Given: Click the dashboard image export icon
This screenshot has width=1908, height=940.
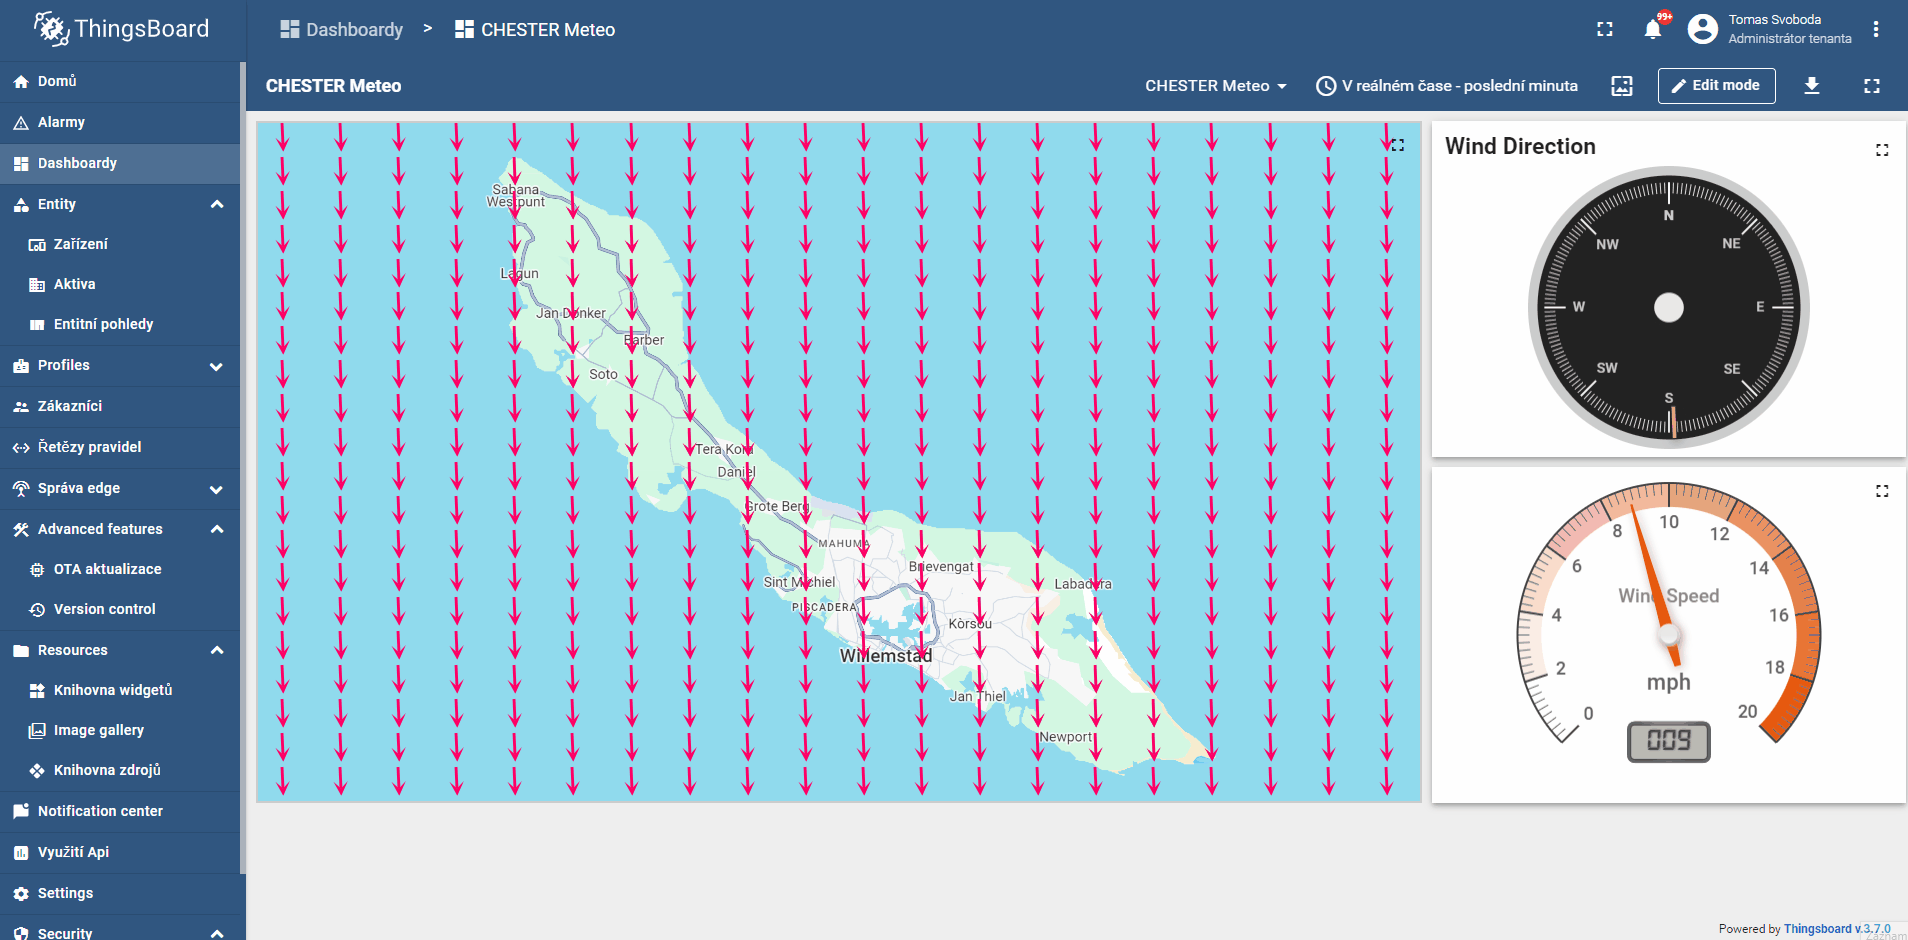Looking at the screenshot, I should (1622, 86).
